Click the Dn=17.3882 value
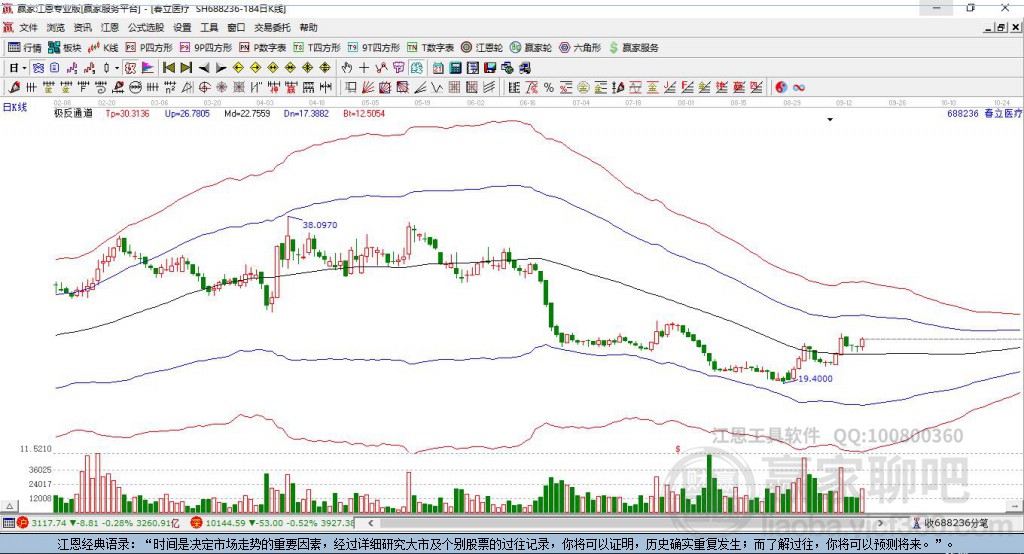1024x554 pixels. [306, 113]
